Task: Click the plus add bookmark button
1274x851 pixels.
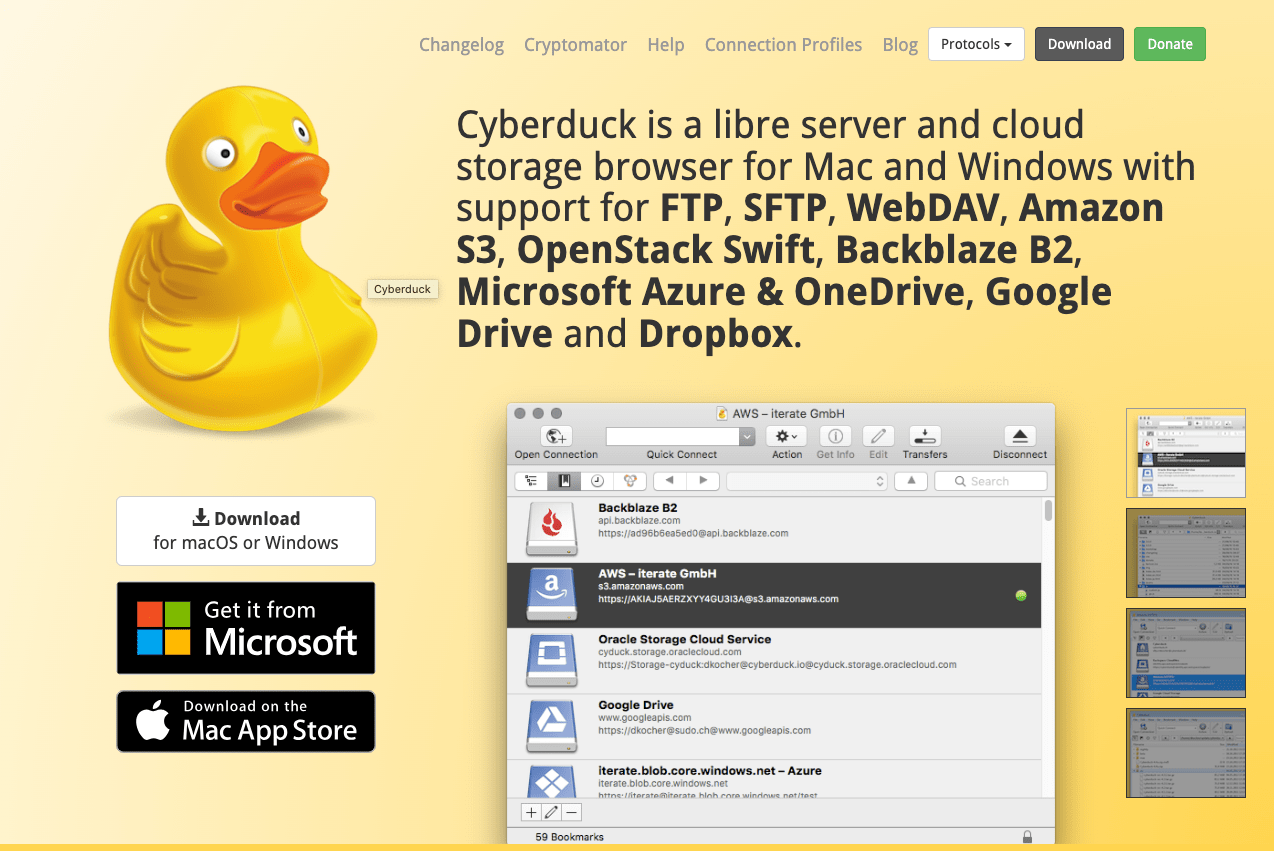Action: pos(531,812)
